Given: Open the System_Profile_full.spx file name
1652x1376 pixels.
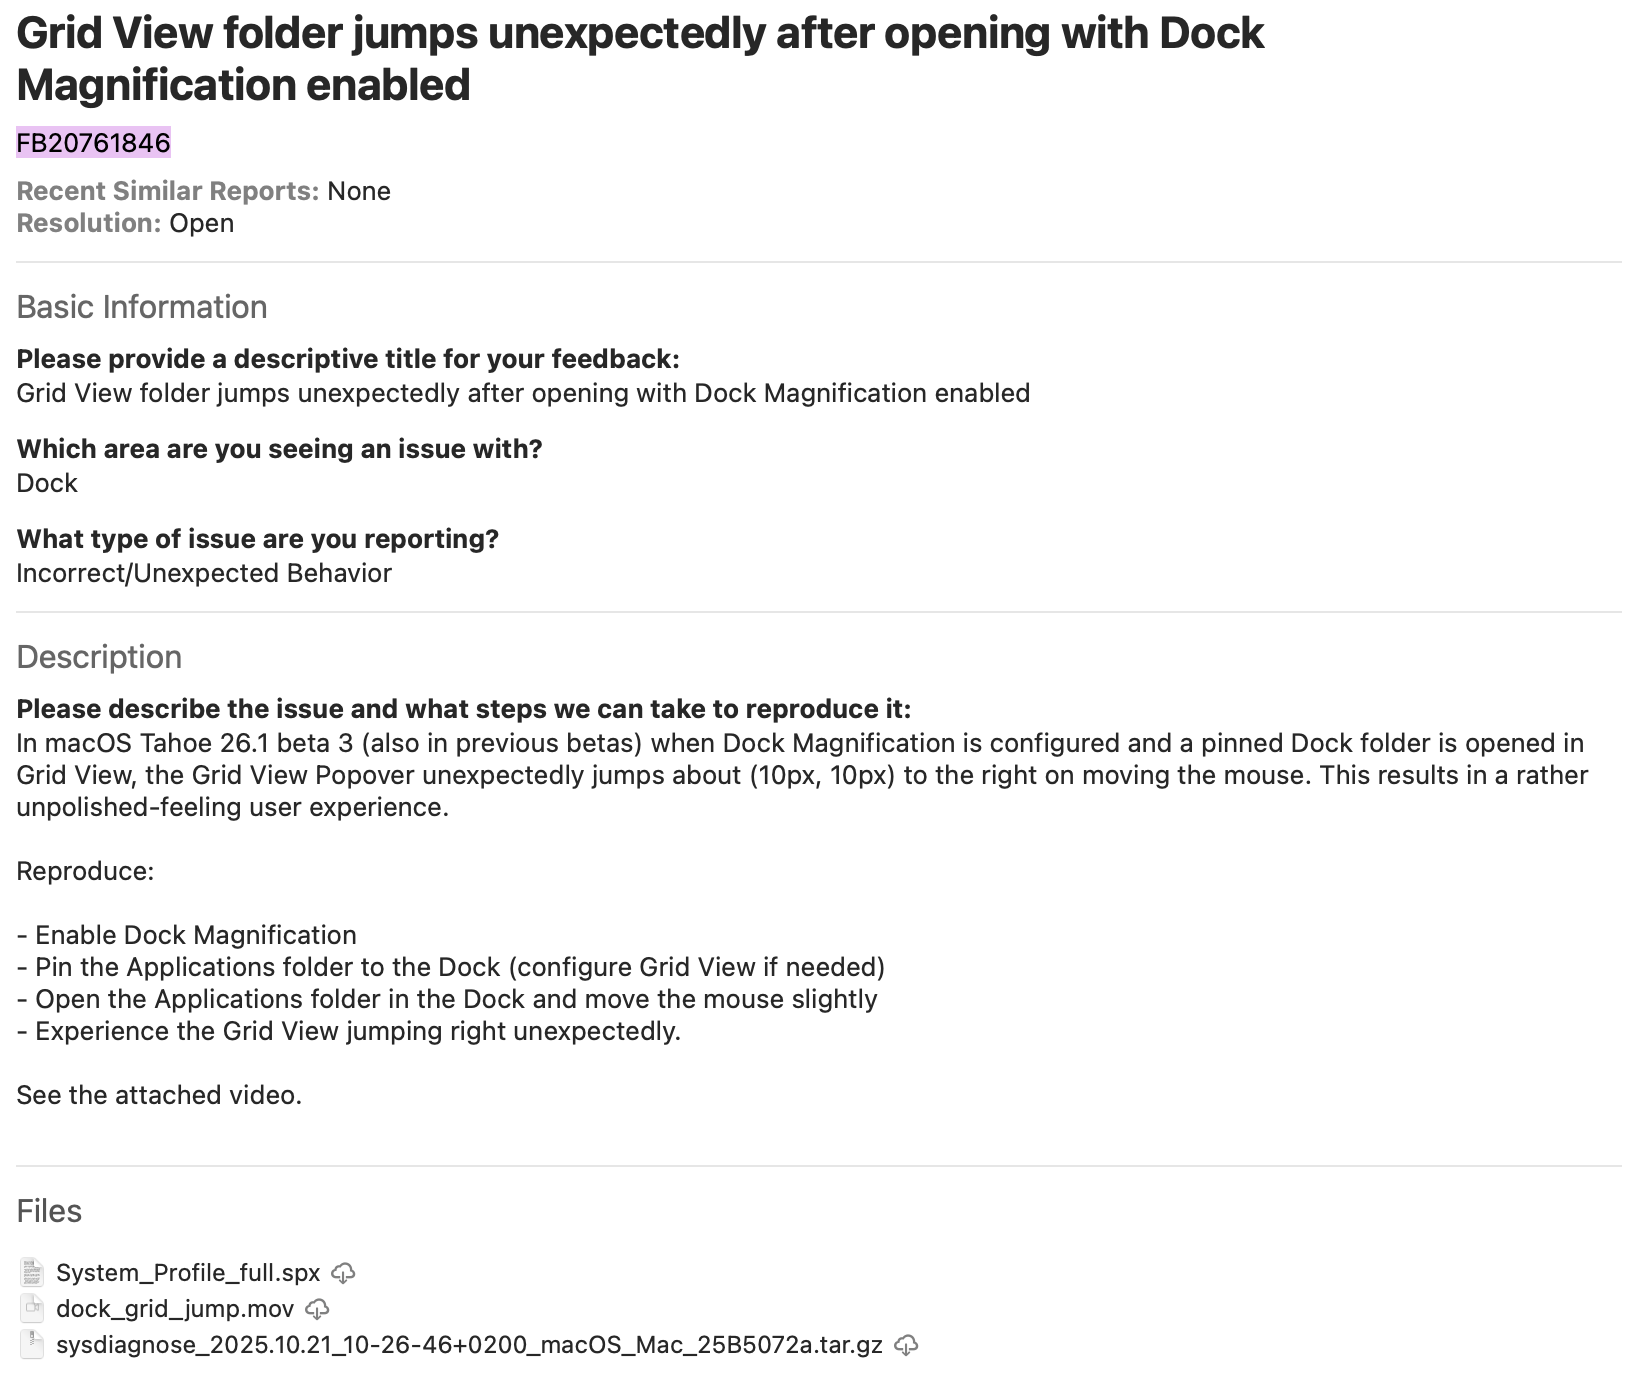Looking at the screenshot, I should coord(188,1273).
